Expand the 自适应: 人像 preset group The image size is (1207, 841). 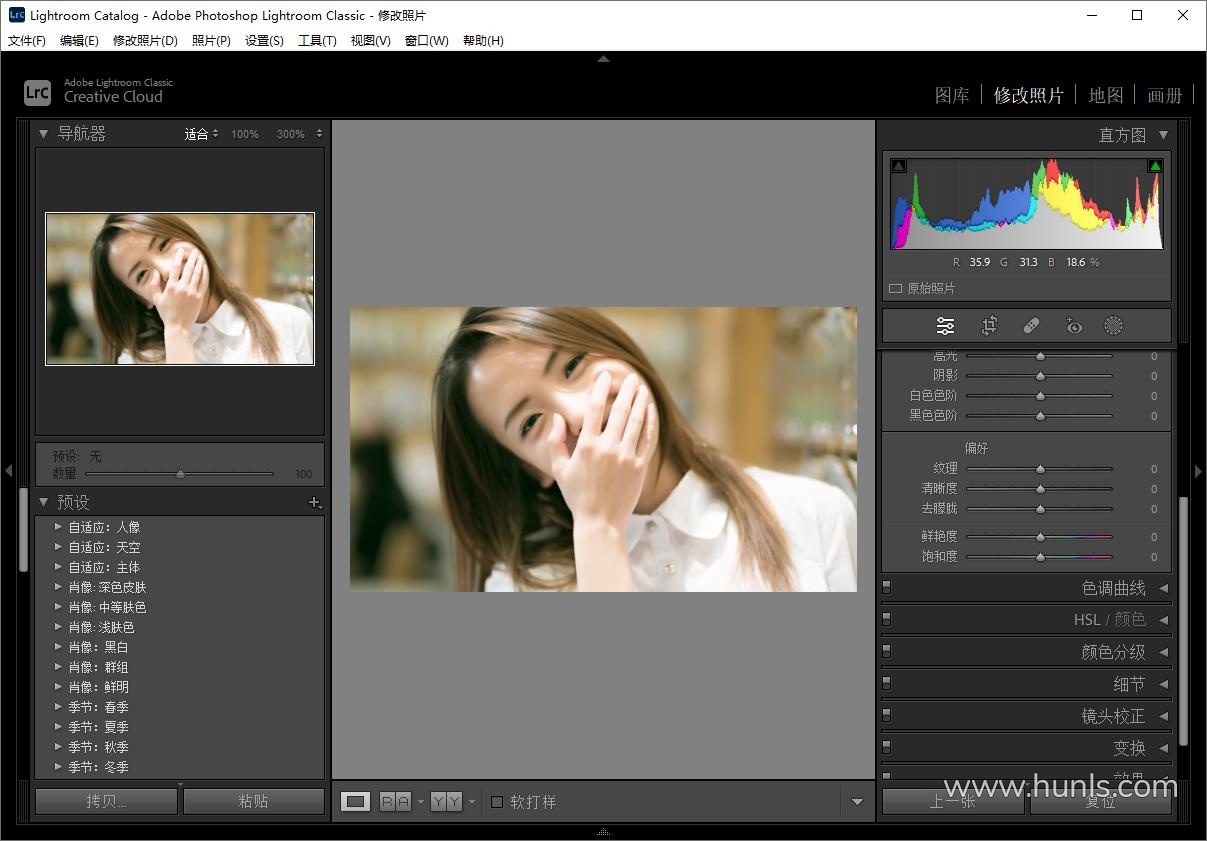pyautogui.click(x=58, y=527)
